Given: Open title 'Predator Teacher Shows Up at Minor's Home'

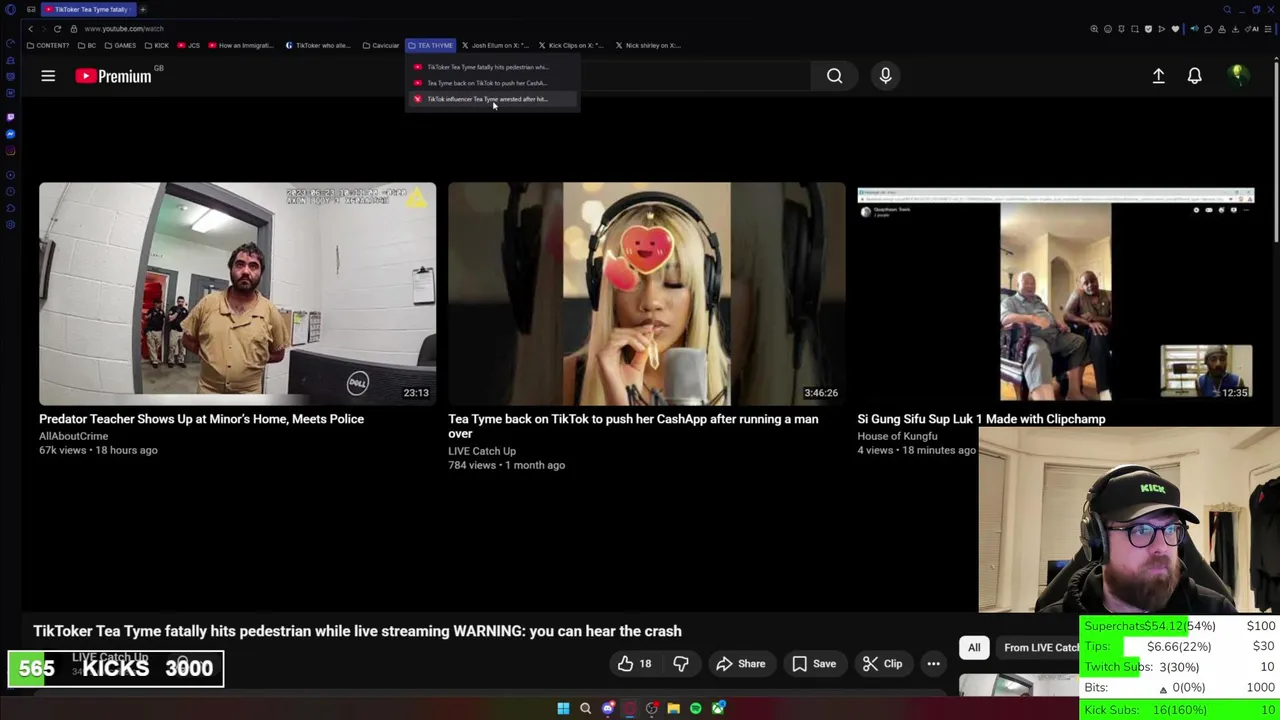Looking at the screenshot, I should click(x=201, y=419).
